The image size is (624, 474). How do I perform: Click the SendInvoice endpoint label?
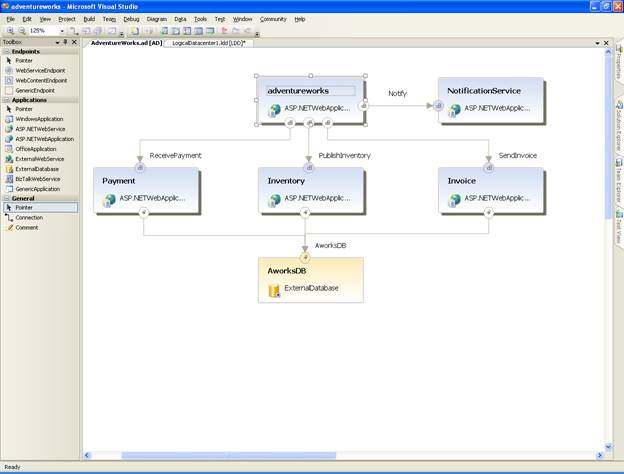[x=518, y=156]
